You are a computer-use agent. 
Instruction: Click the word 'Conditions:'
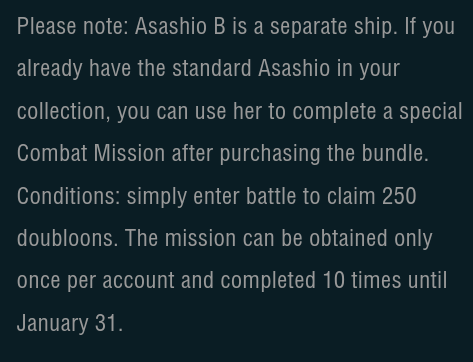(x=69, y=196)
